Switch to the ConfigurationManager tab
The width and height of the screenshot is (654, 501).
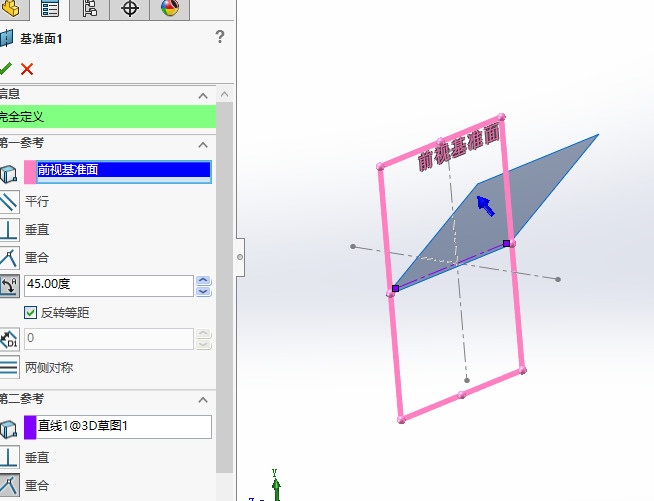(x=90, y=9)
